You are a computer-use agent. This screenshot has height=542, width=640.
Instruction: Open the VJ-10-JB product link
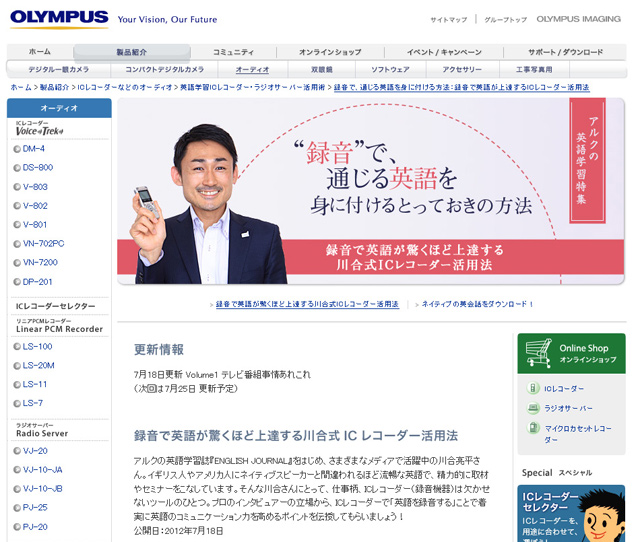(x=42, y=489)
